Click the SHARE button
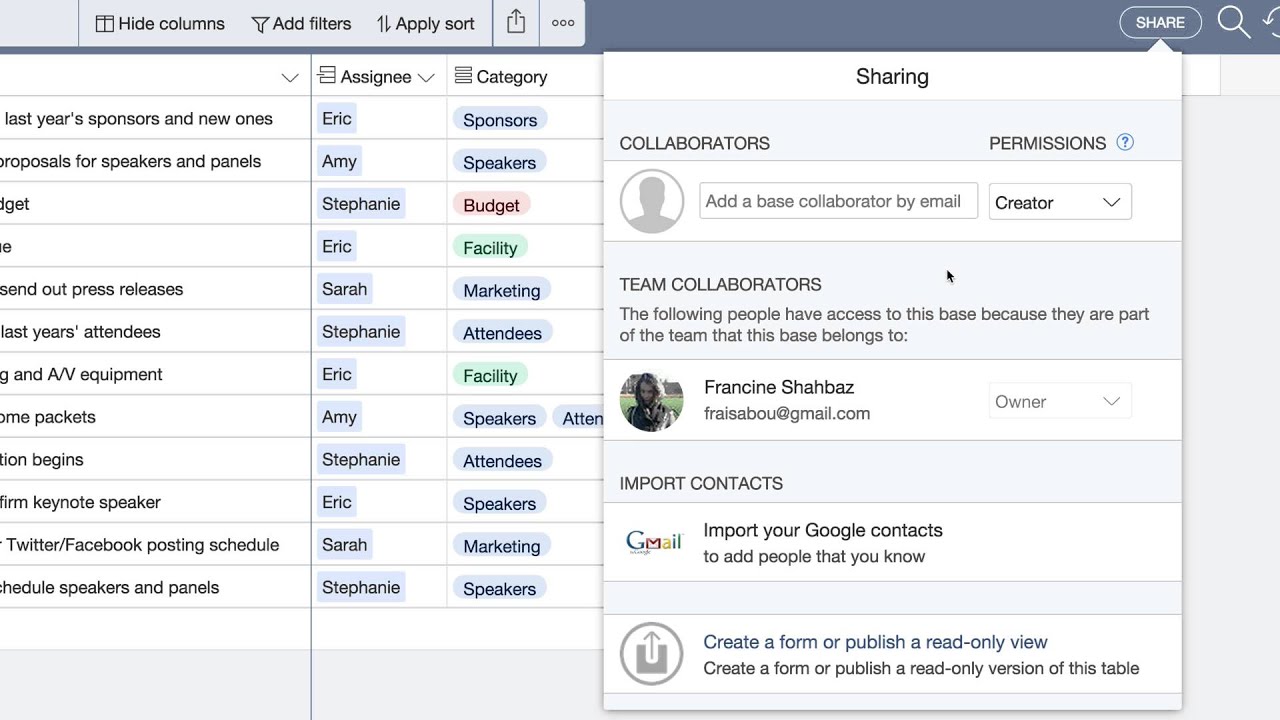This screenshot has width=1280, height=720. coord(1160,23)
